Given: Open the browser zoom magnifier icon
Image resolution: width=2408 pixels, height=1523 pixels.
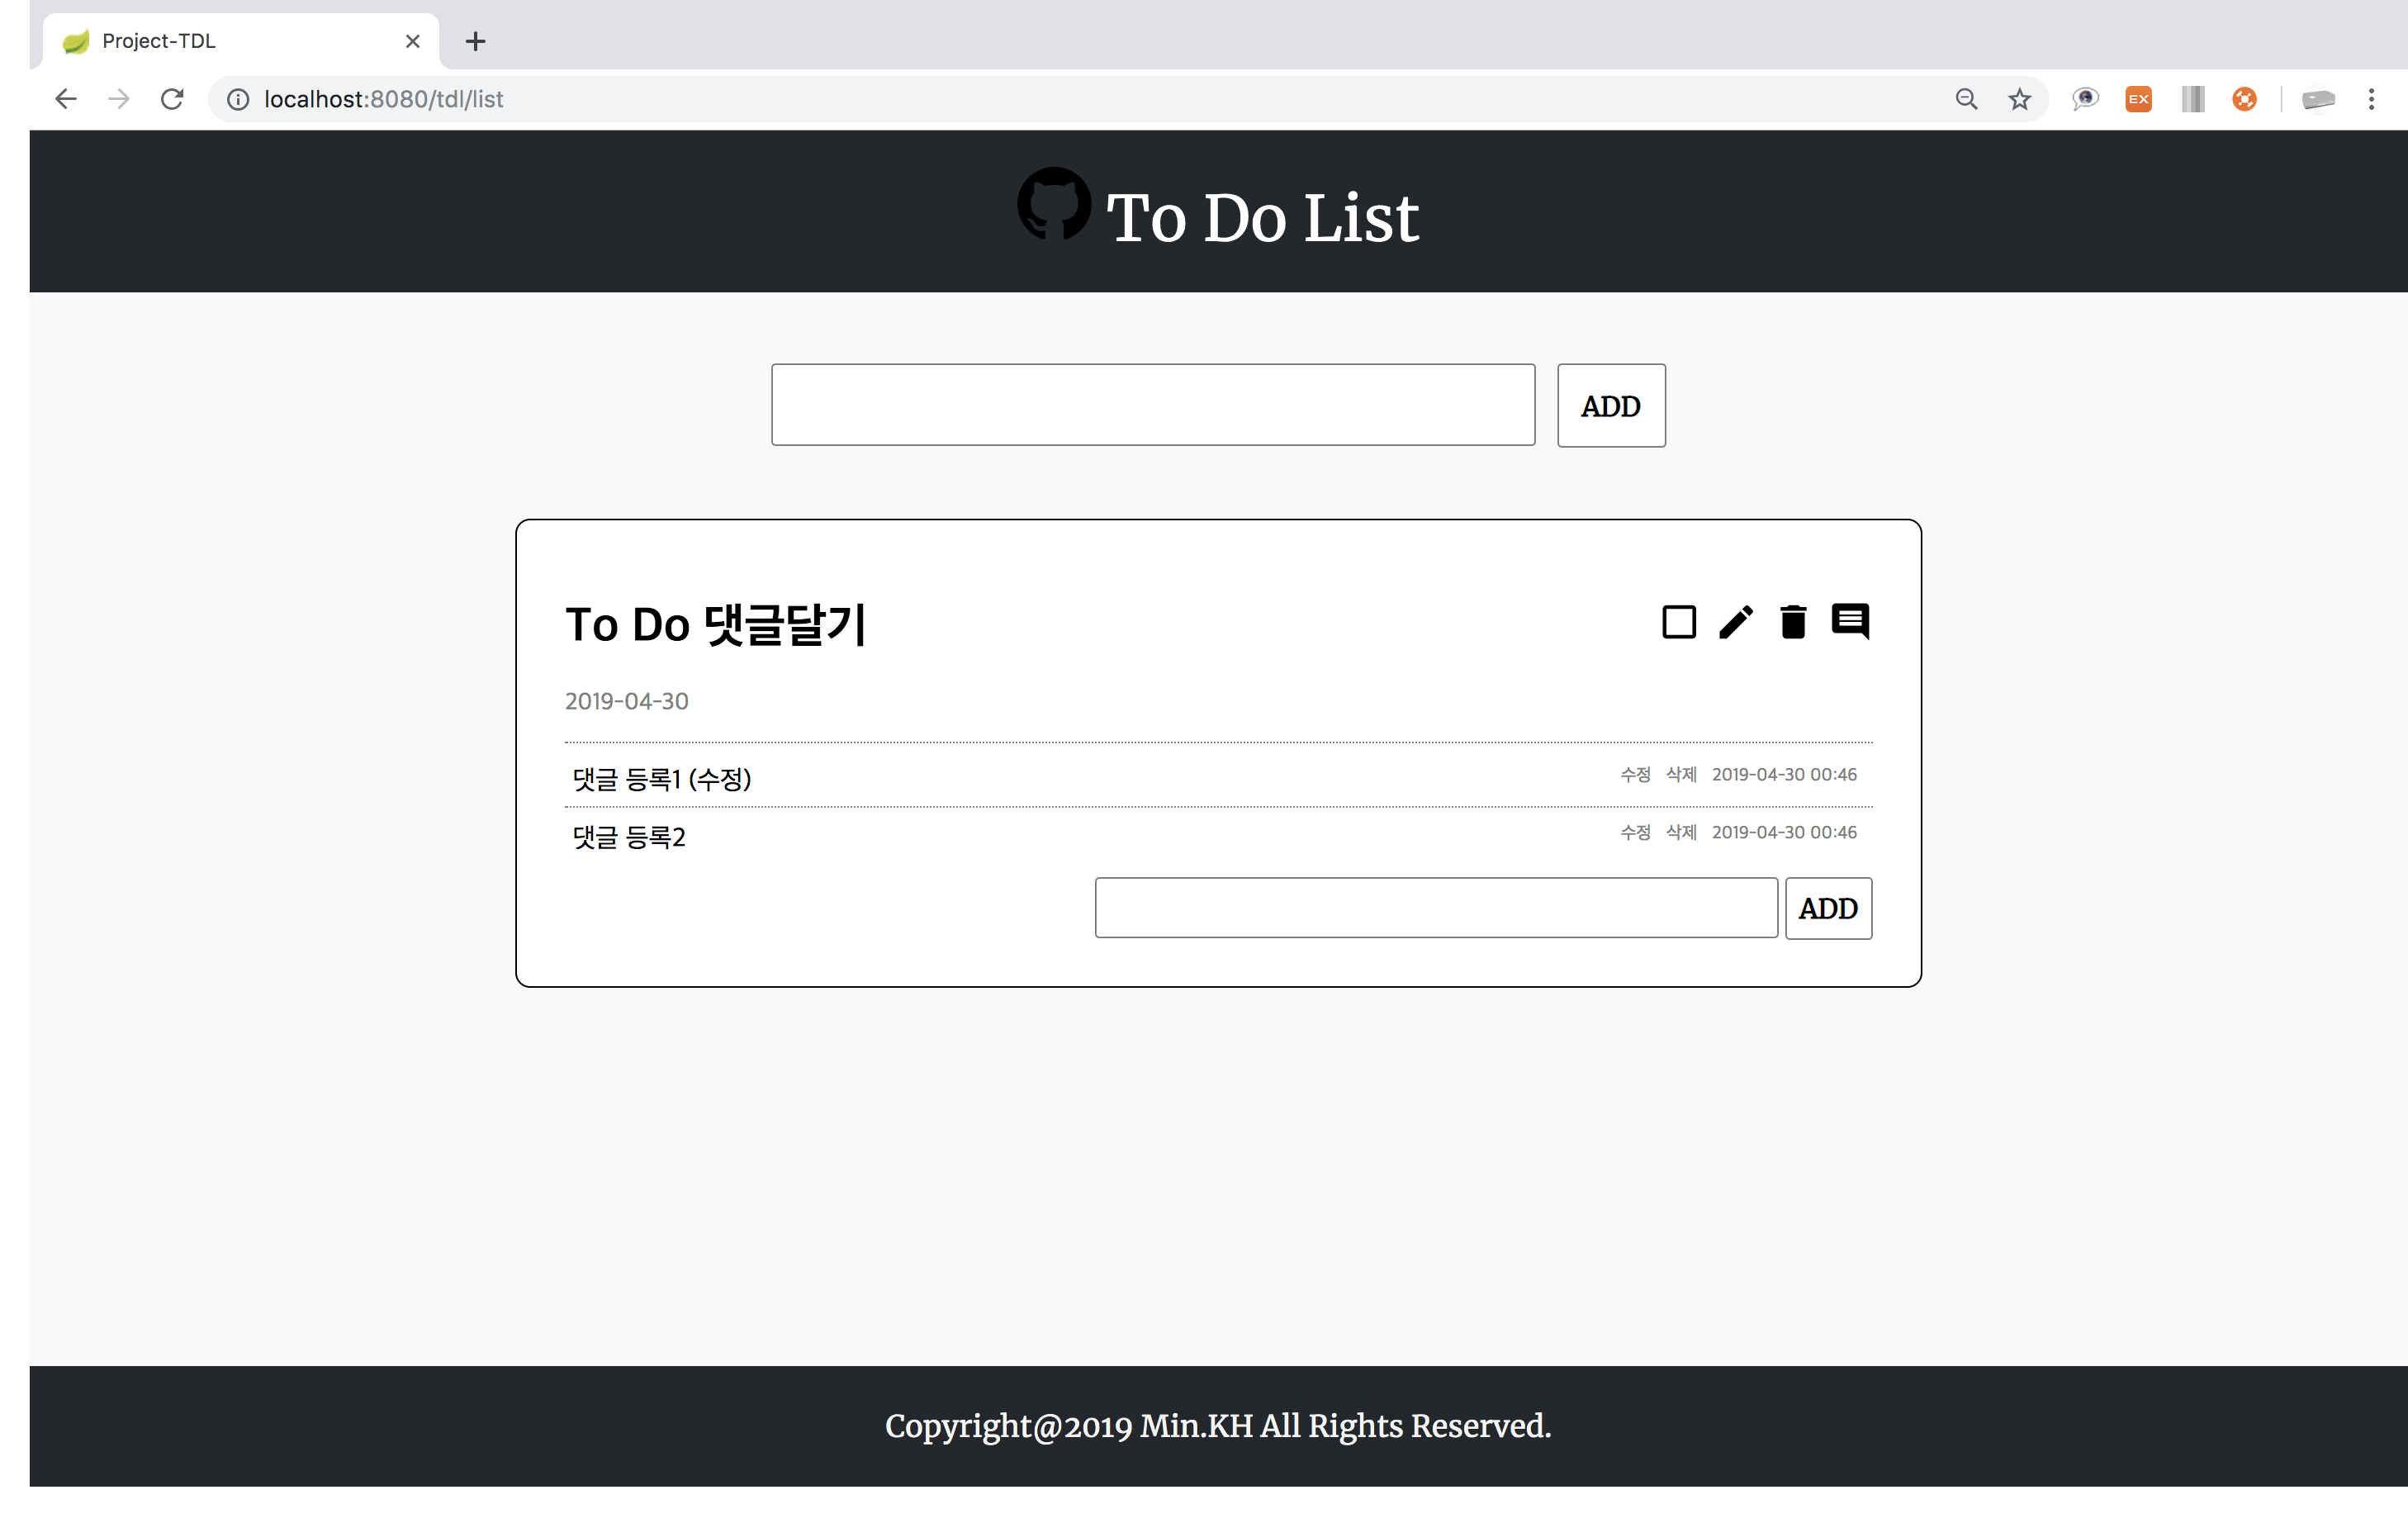Looking at the screenshot, I should tap(1966, 99).
